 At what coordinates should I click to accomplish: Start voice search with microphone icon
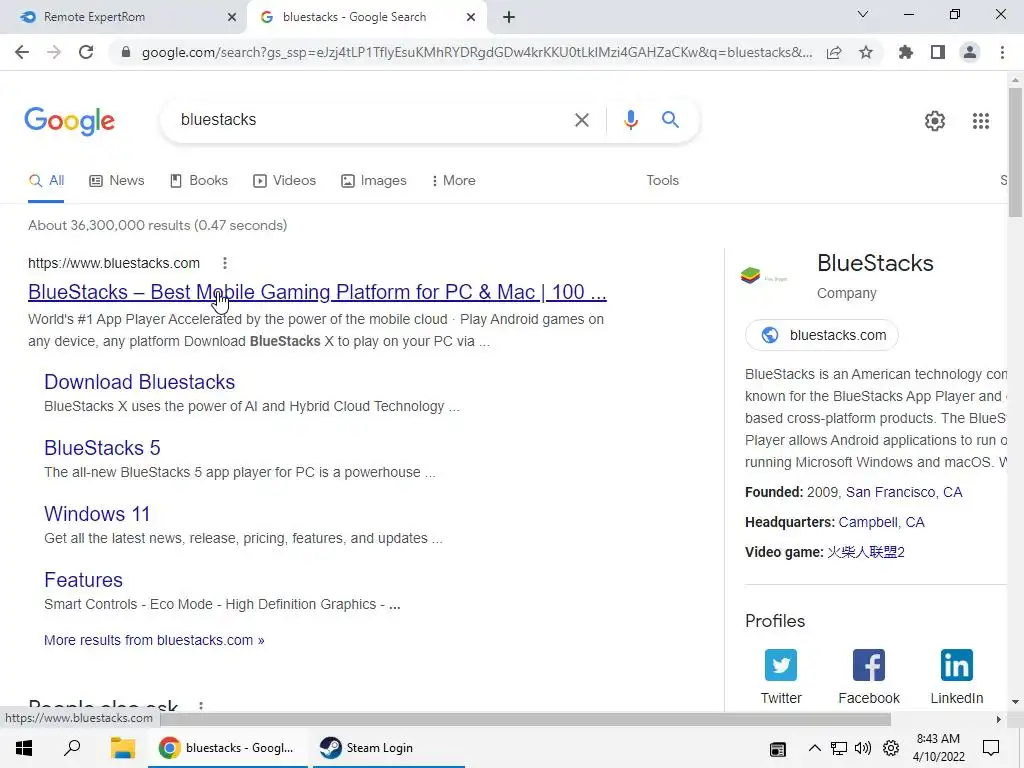click(x=630, y=120)
